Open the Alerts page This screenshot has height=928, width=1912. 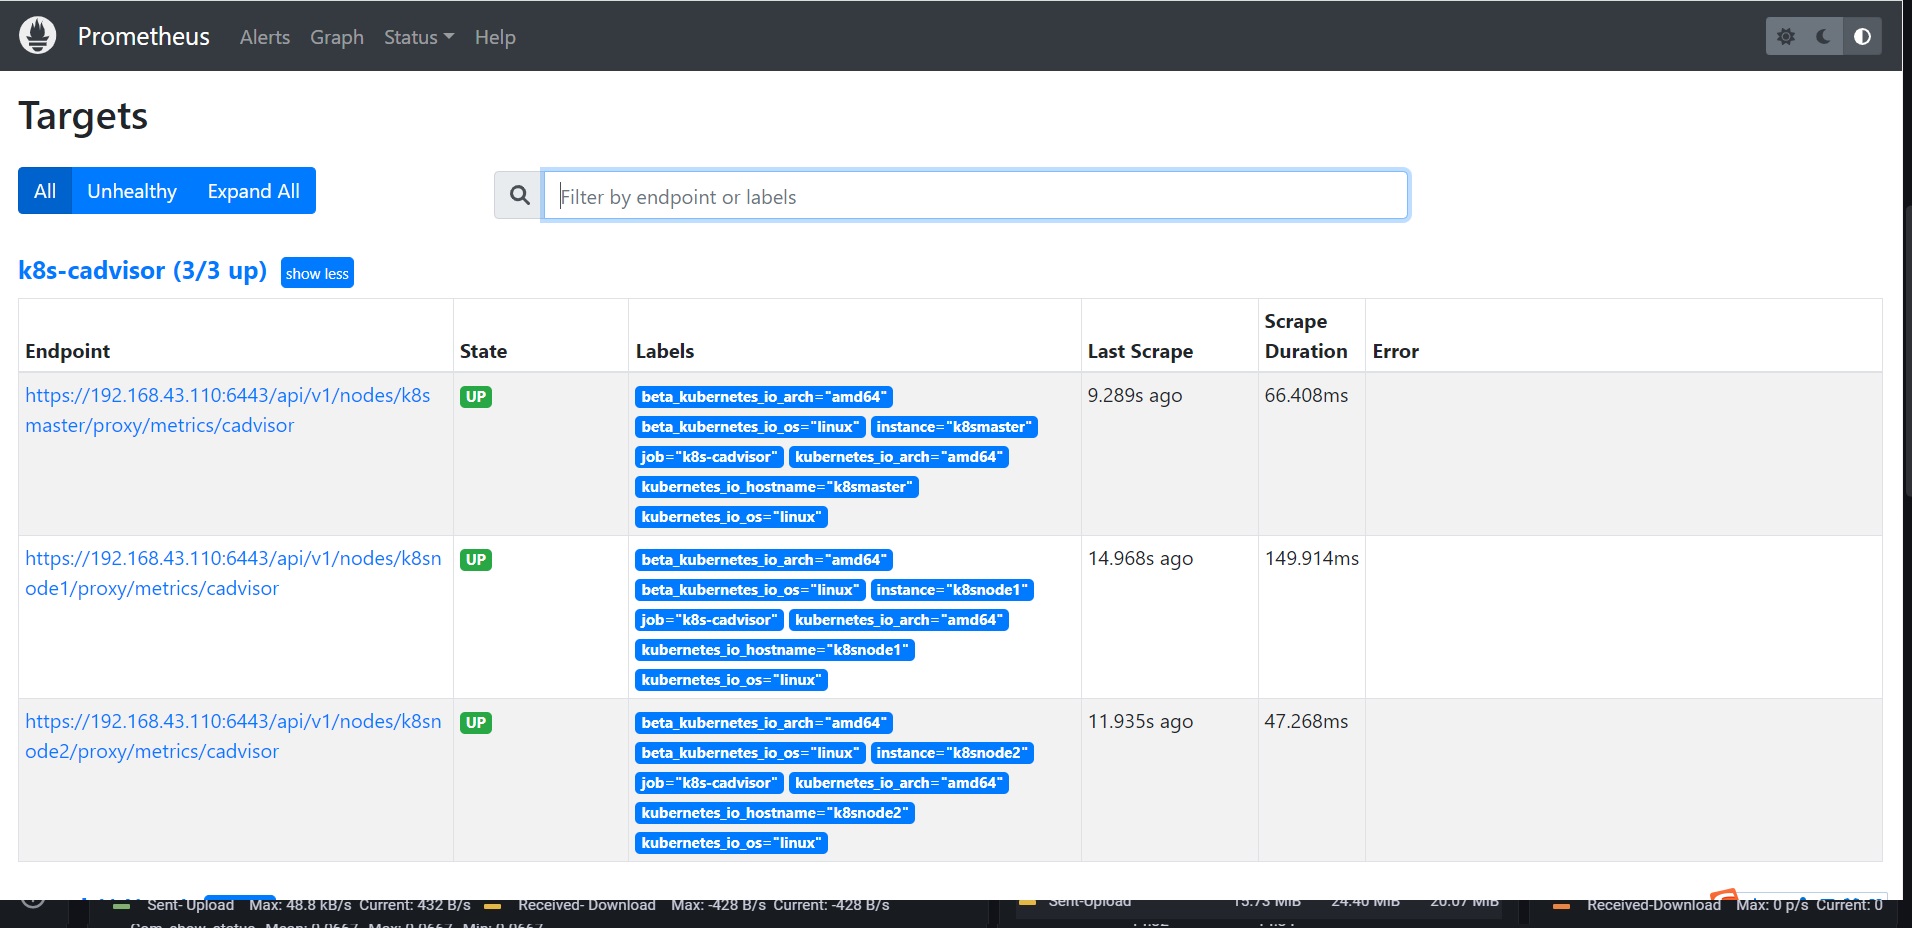click(265, 37)
